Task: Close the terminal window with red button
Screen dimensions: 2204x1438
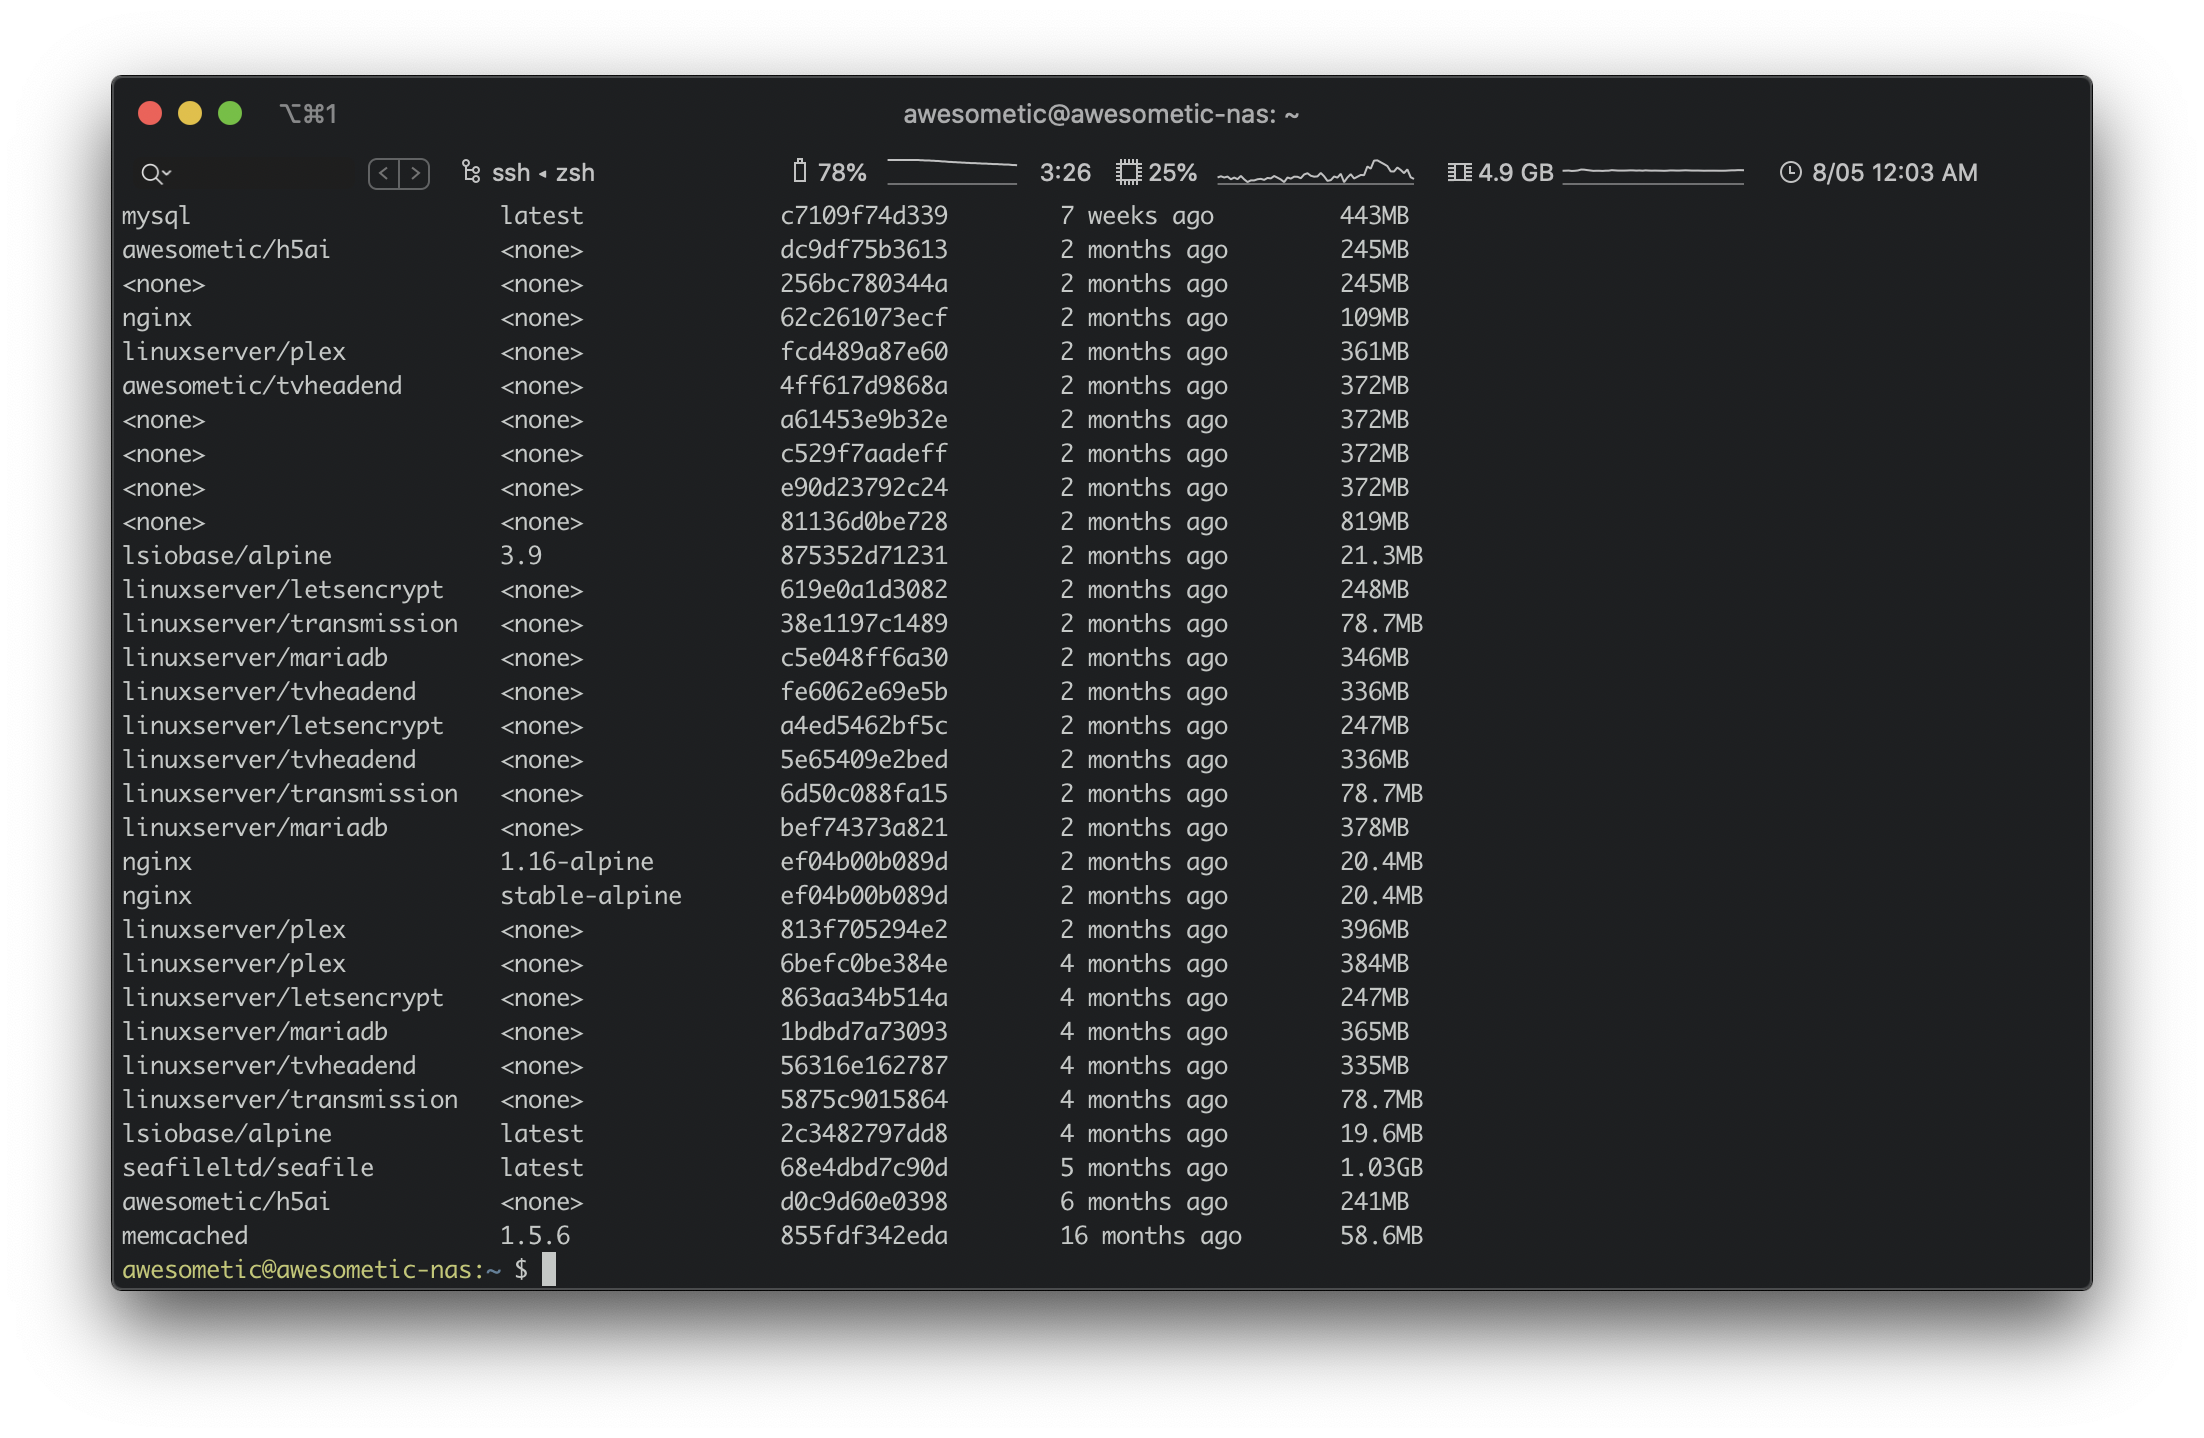Action: click(x=150, y=113)
